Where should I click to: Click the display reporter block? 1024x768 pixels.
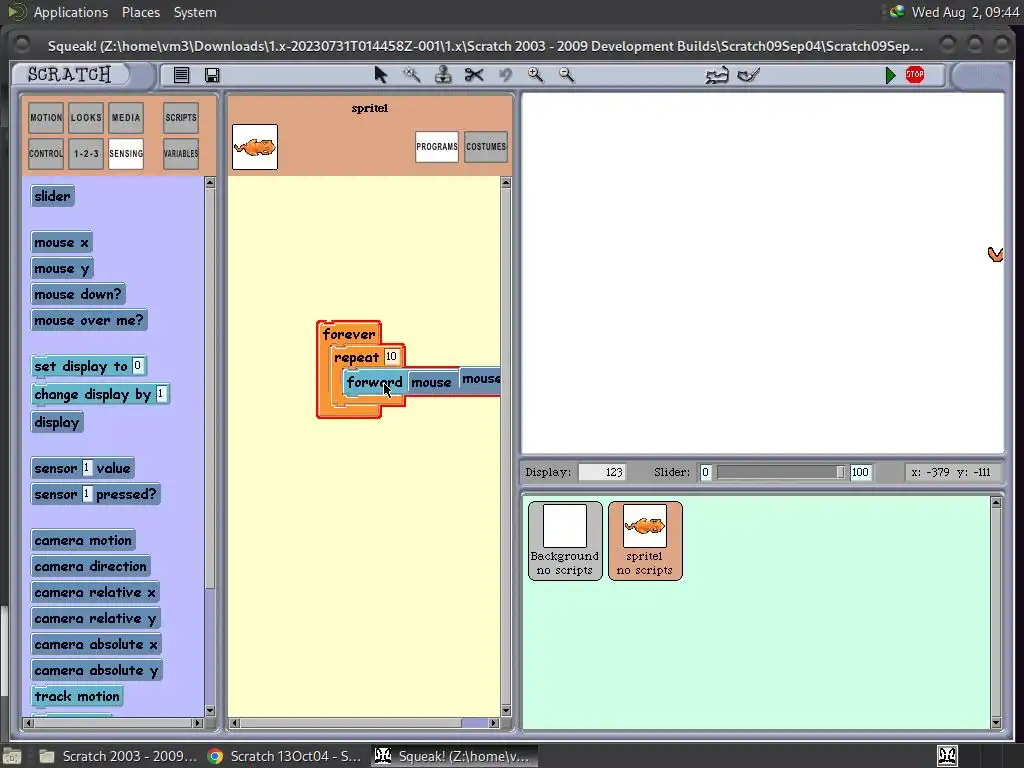(x=57, y=423)
